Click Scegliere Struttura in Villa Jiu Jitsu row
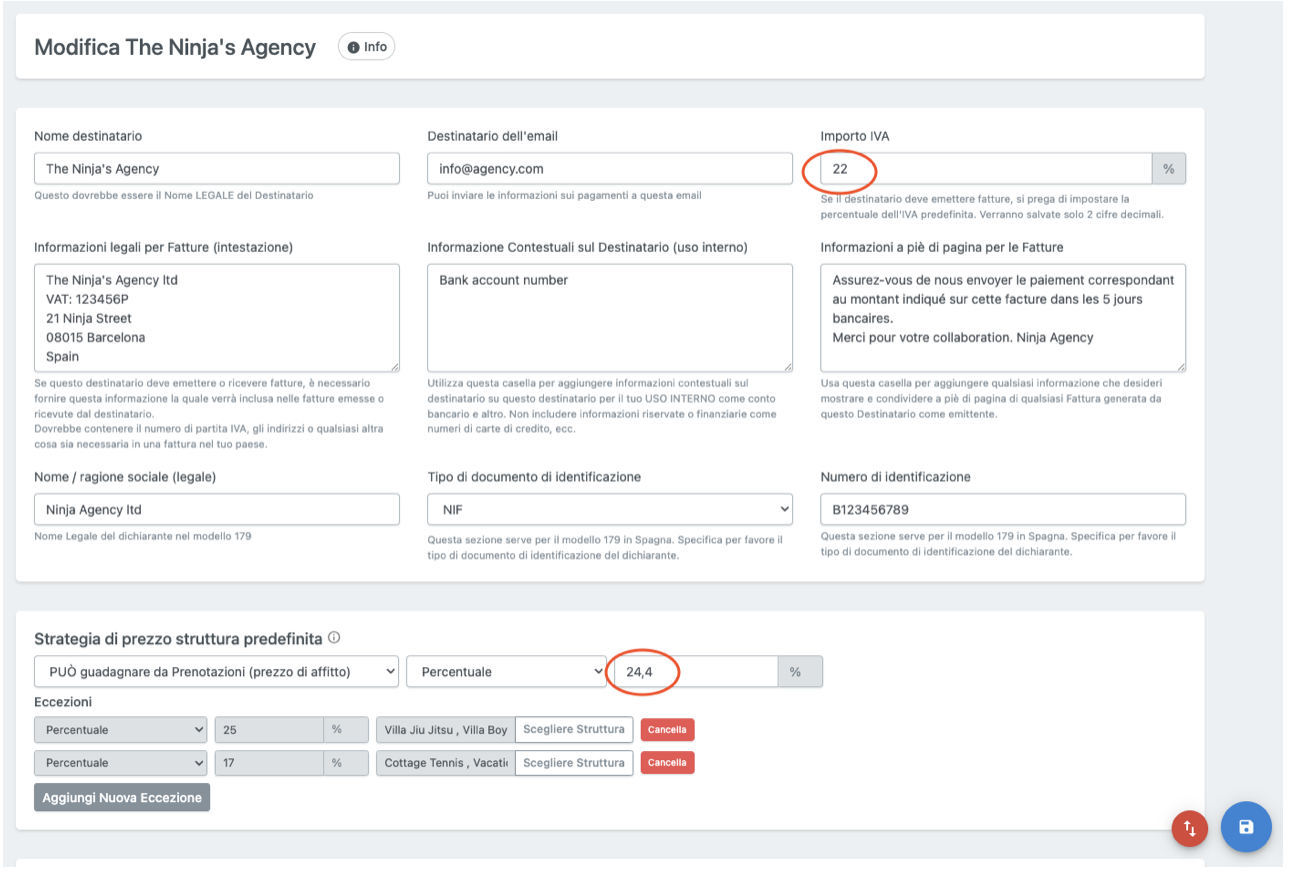Image resolution: width=1290 pixels, height=872 pixels. [x=574, y=730]
